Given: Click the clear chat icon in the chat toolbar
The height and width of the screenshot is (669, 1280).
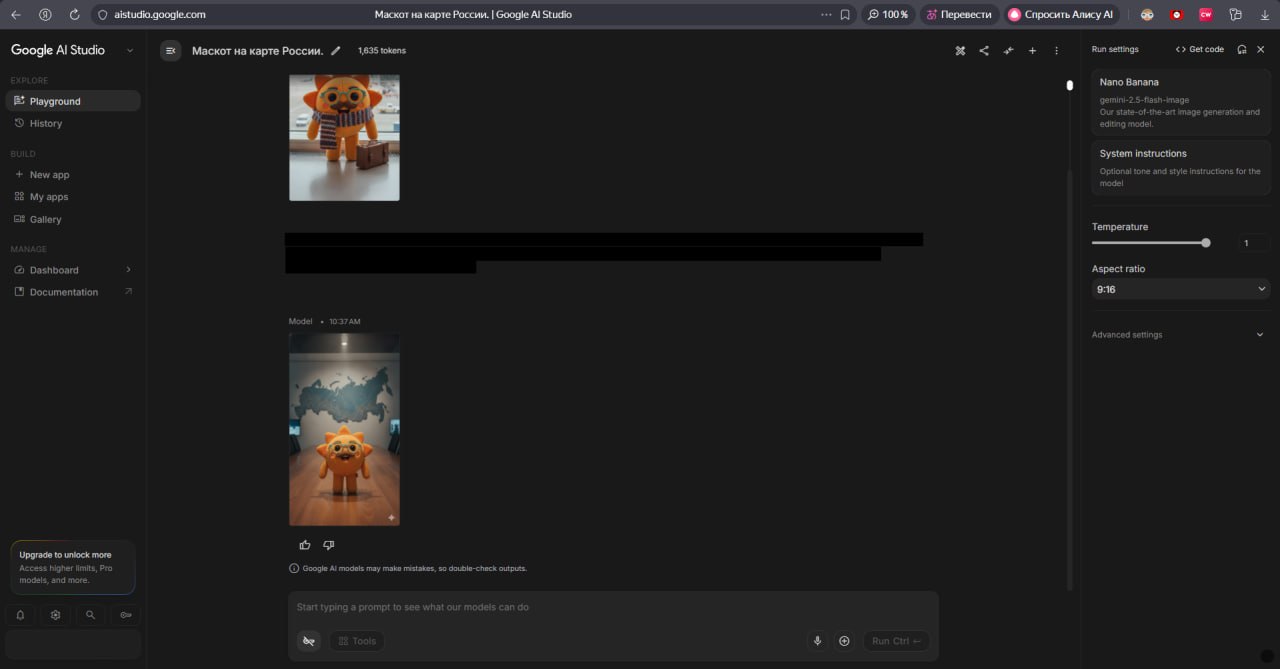Looking at the screenshot, I should 960,50.
